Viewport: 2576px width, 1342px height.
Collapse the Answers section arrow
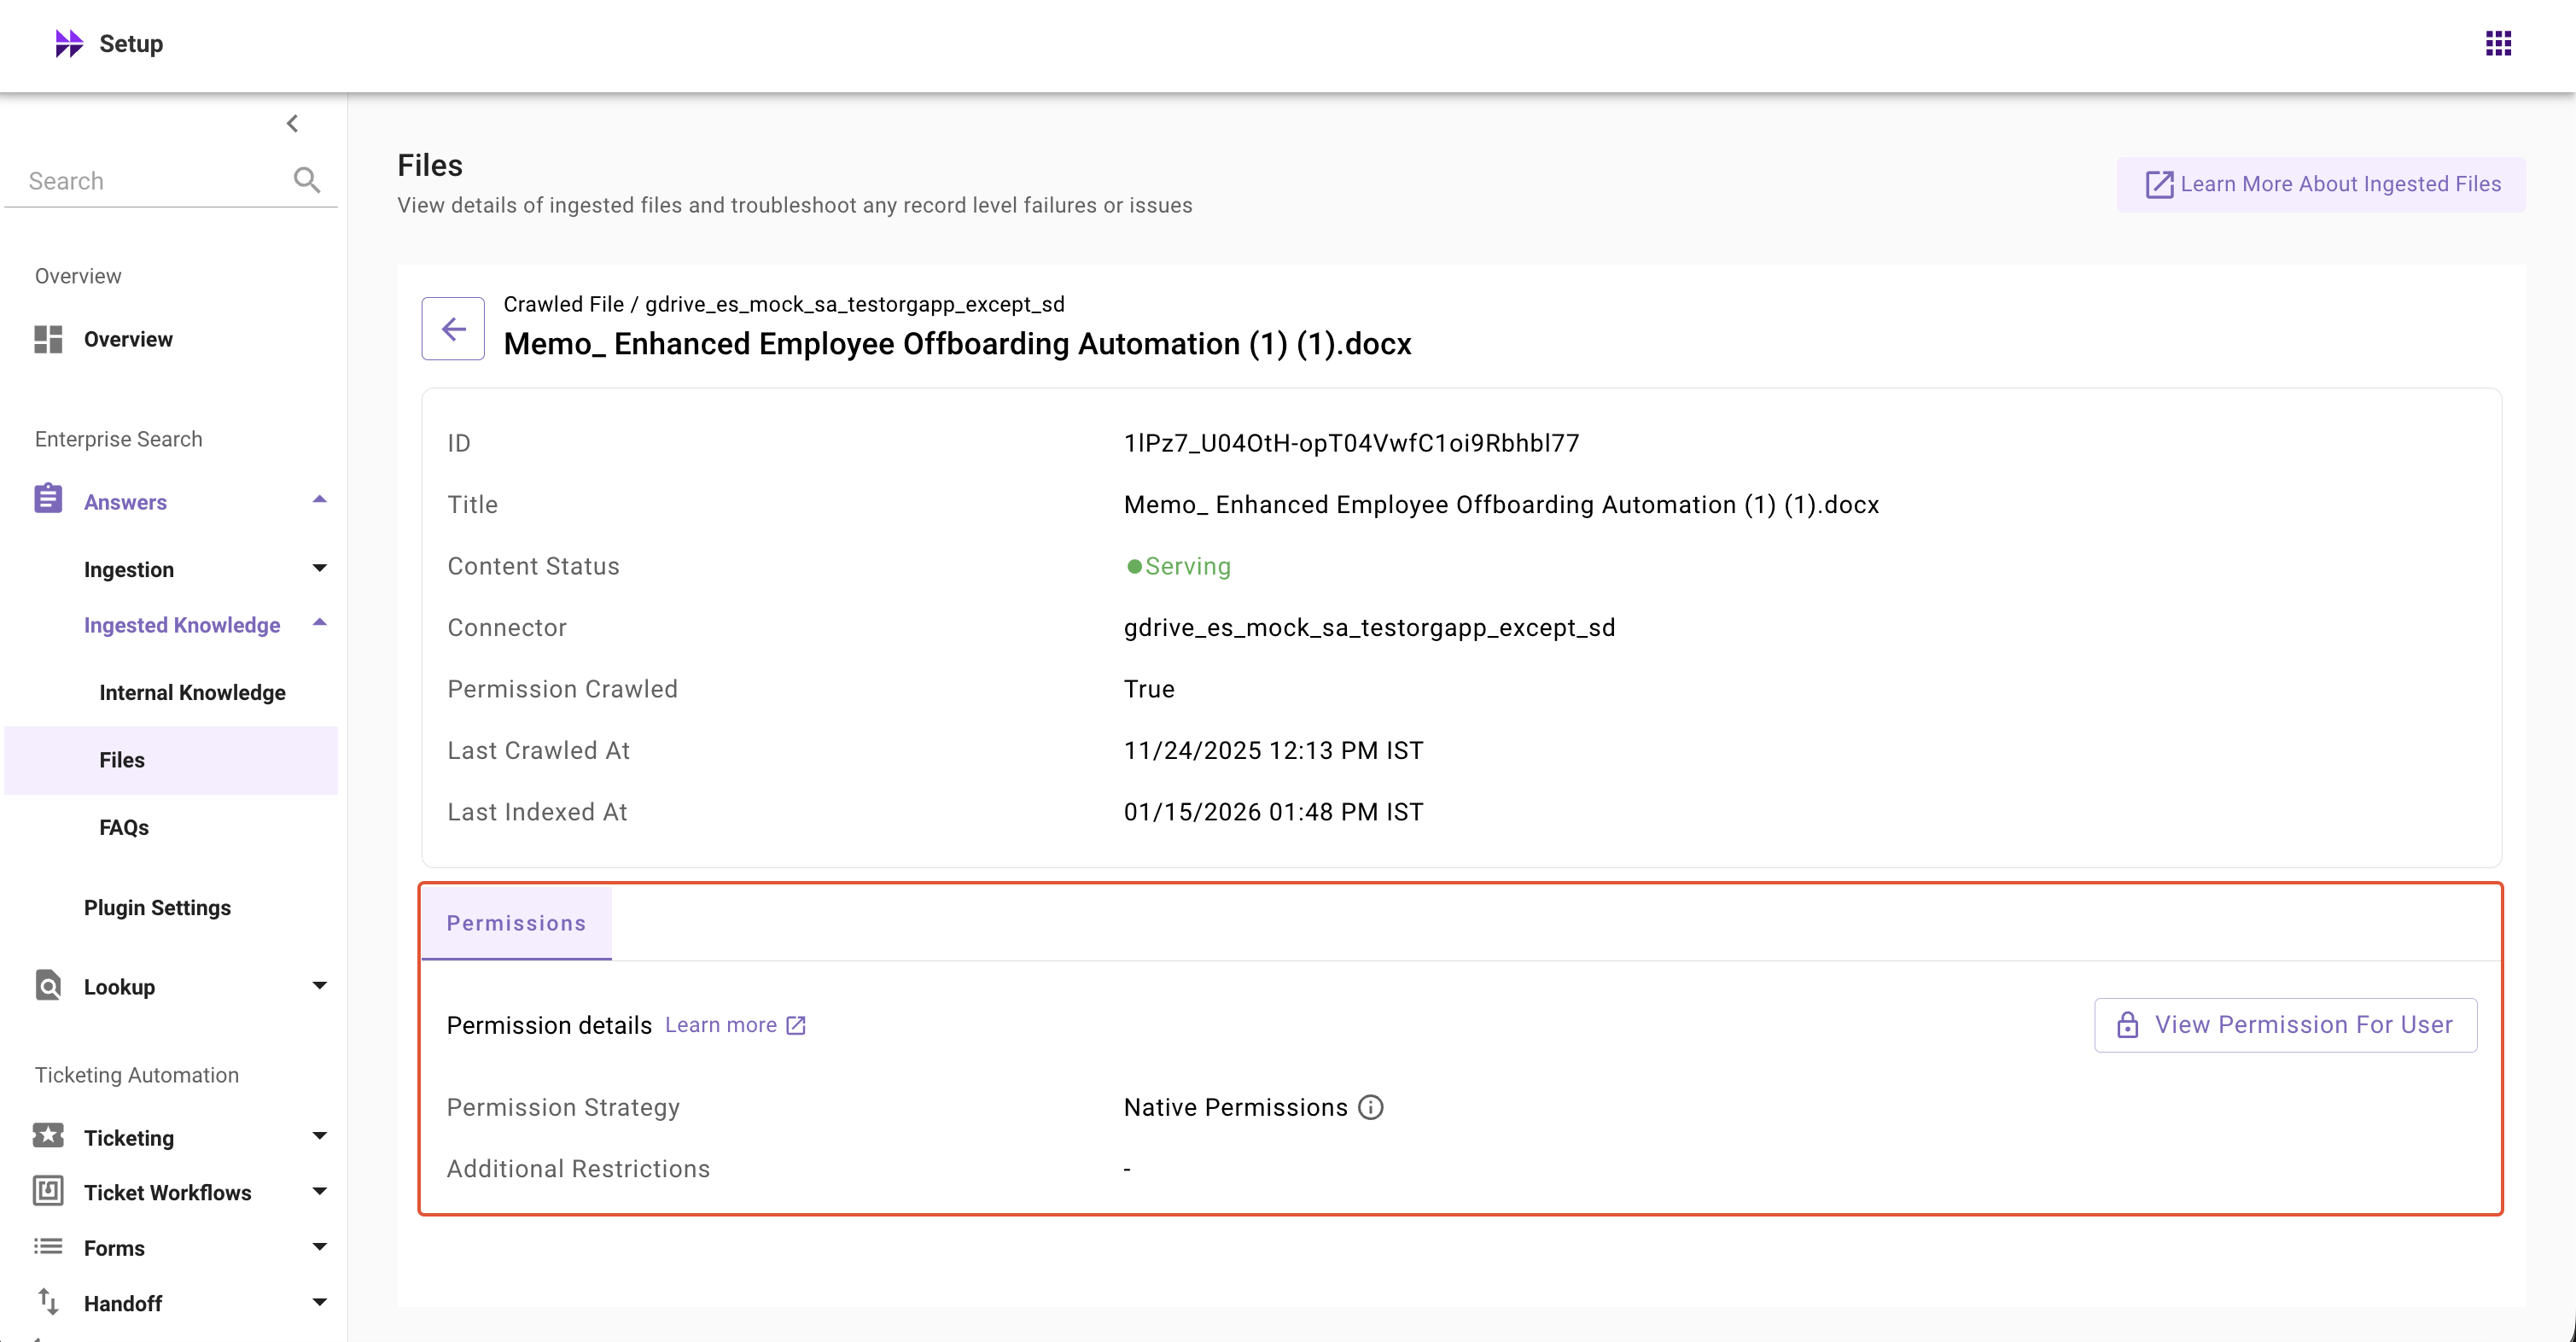point(320,500)
